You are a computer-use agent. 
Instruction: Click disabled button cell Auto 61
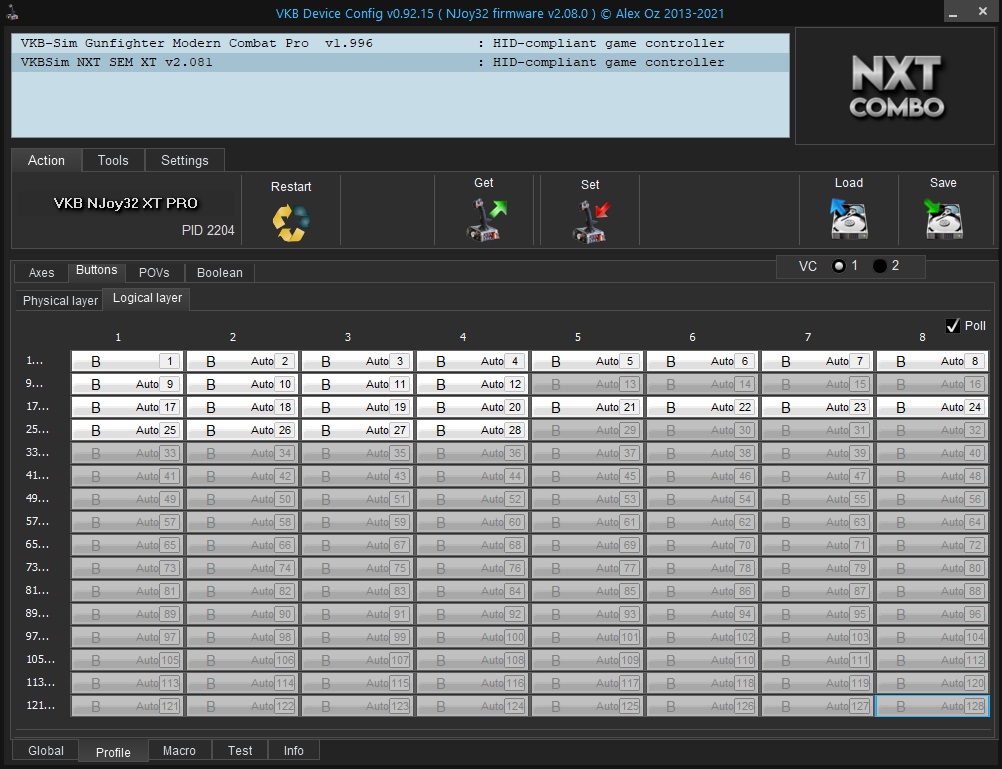pyautogui.click(x=587, y=522)
